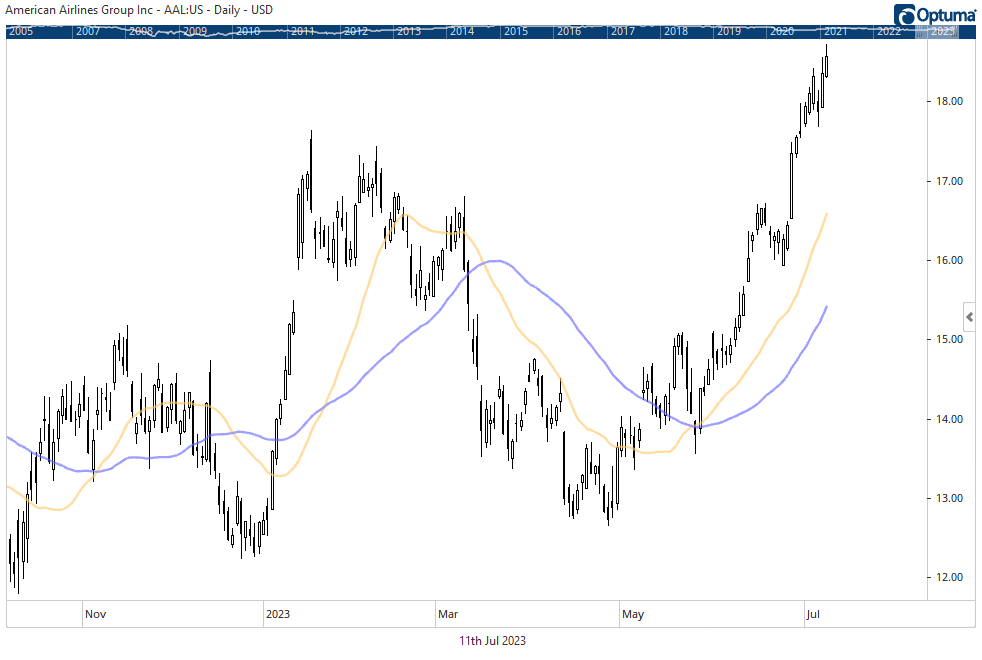Click the 16.00 price axis label

pyautogui.click(x=949, y=260)
